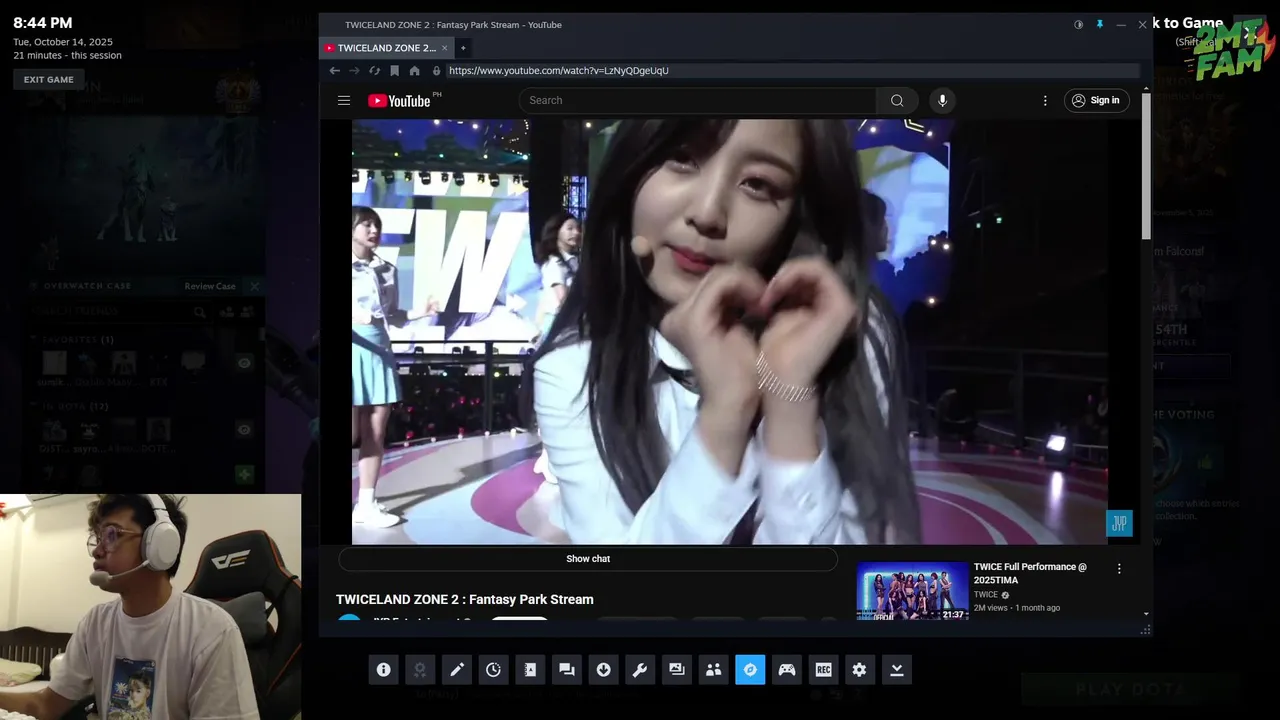The height and width of the screenshot is (720, 1280).
Task: Go forward in overlay browser
Action: point(354,71)
